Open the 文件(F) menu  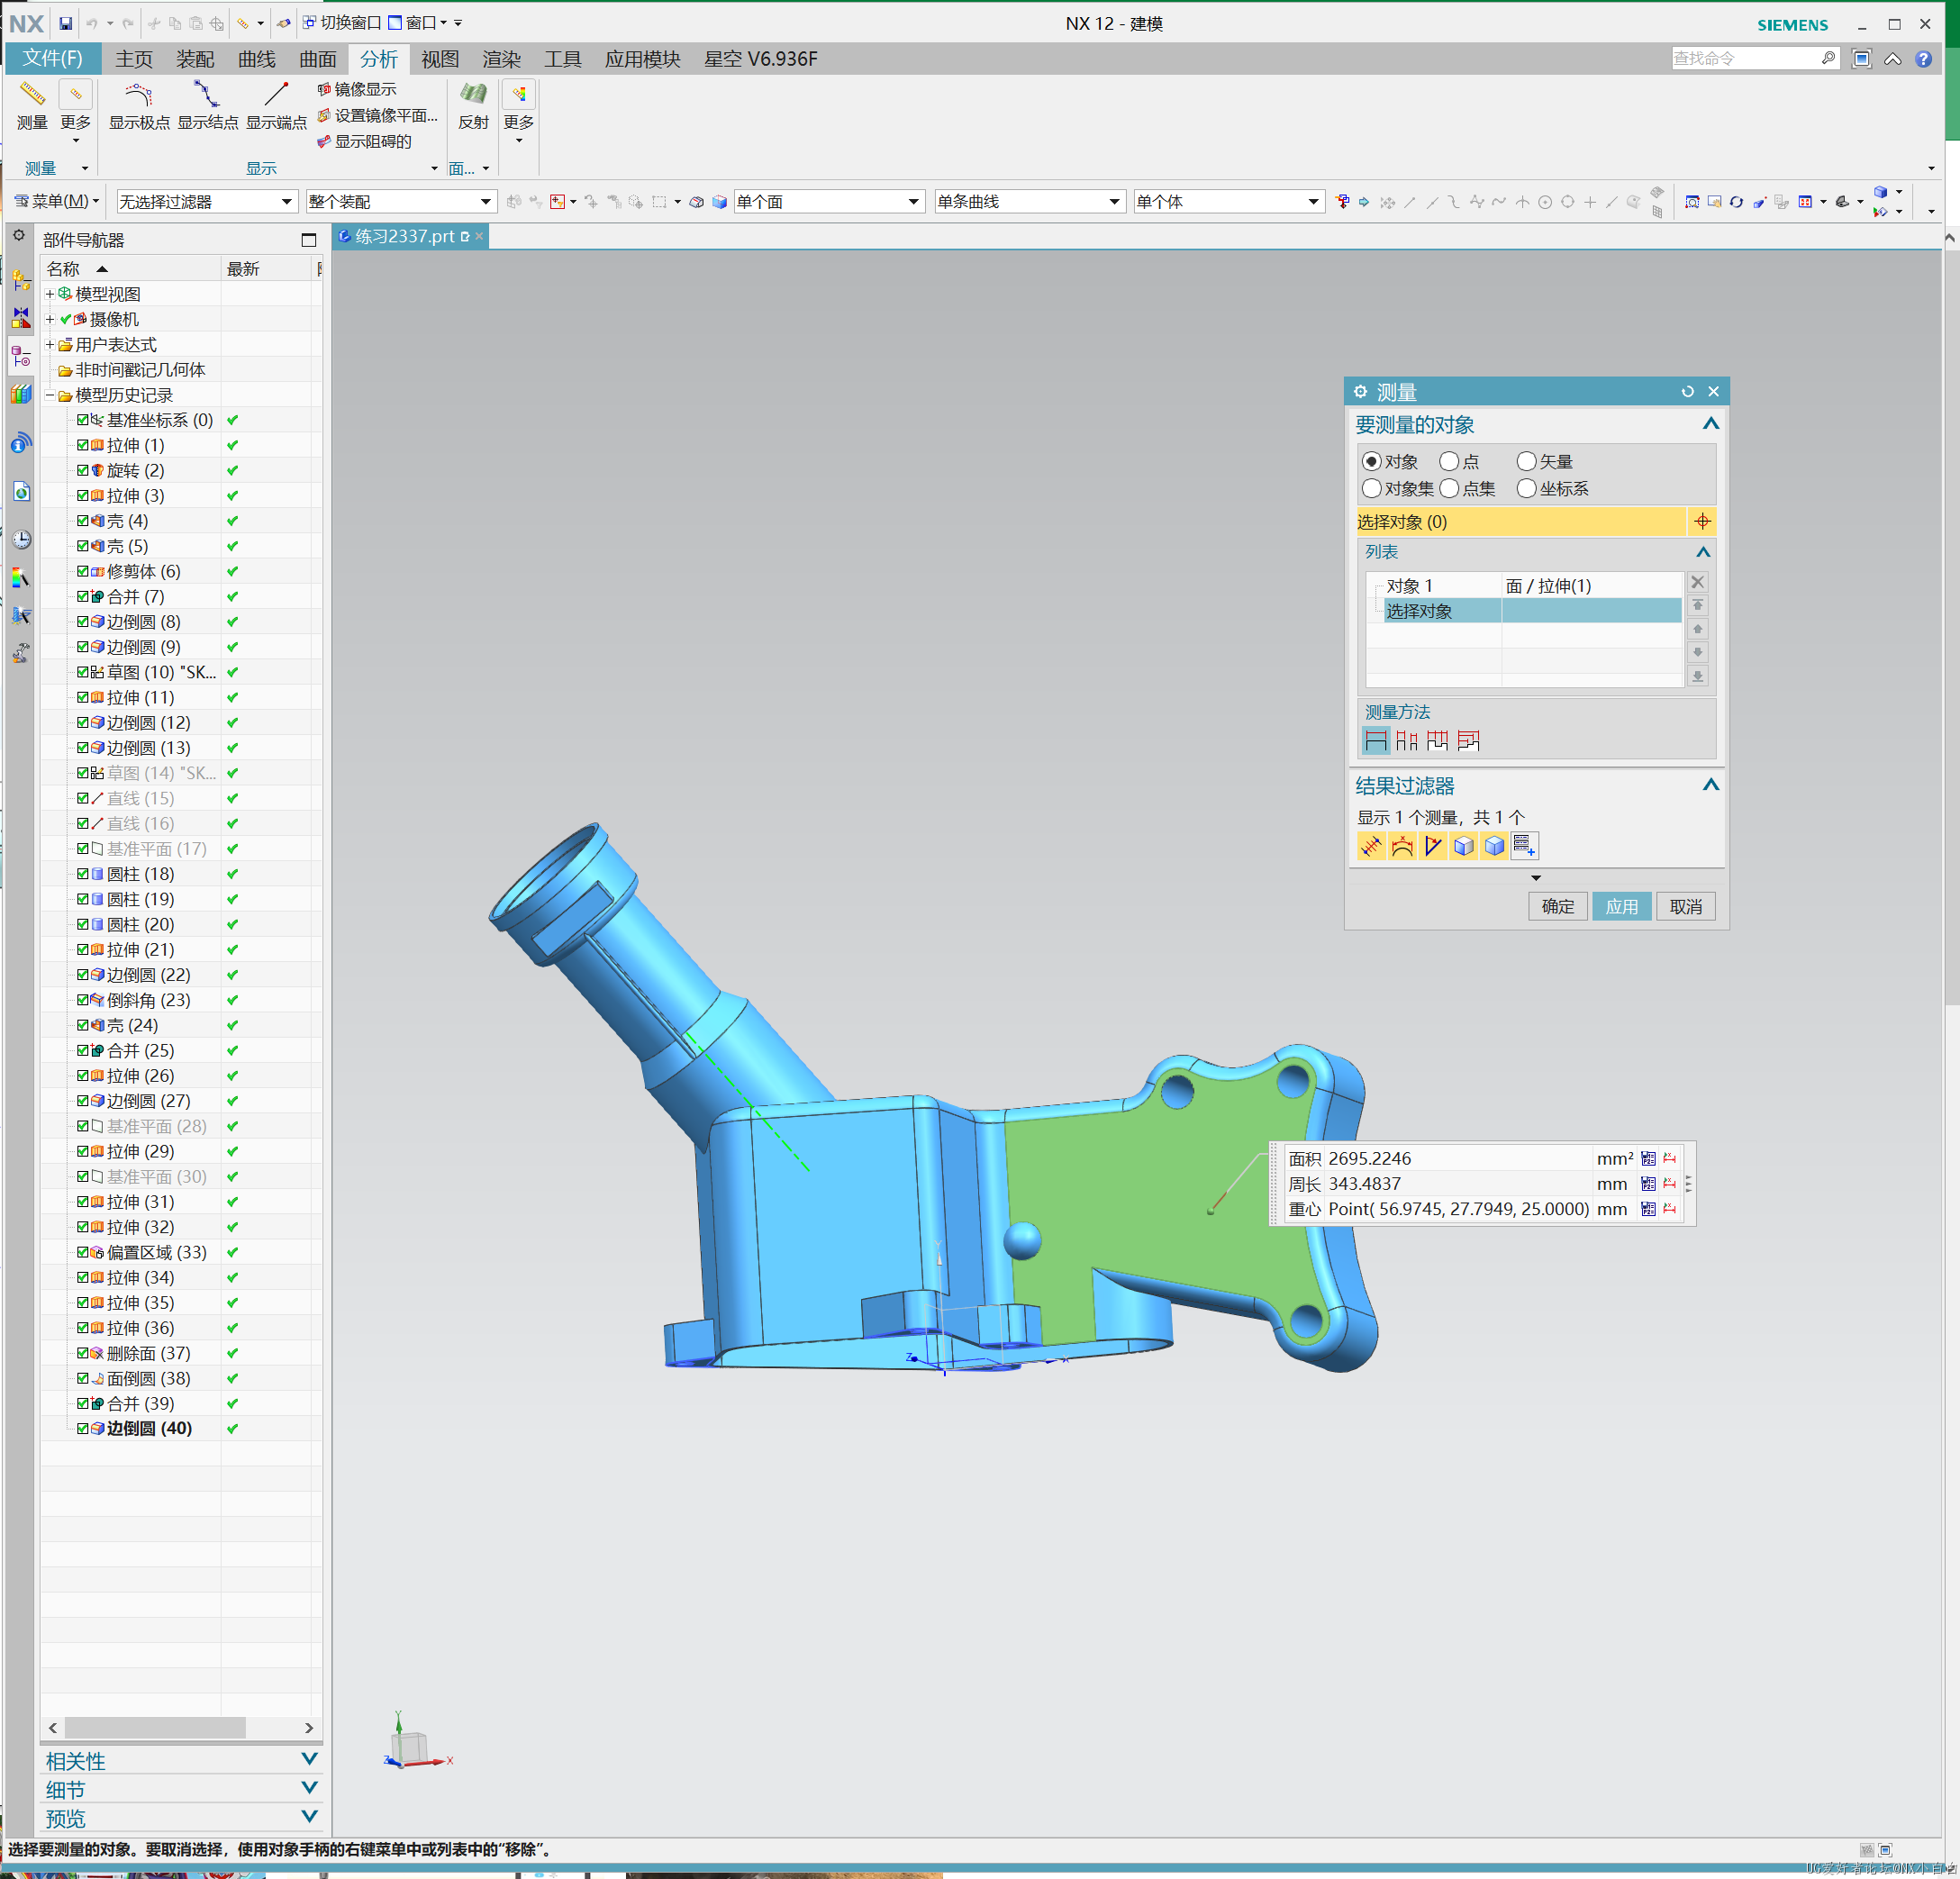(x=53, y=59)
